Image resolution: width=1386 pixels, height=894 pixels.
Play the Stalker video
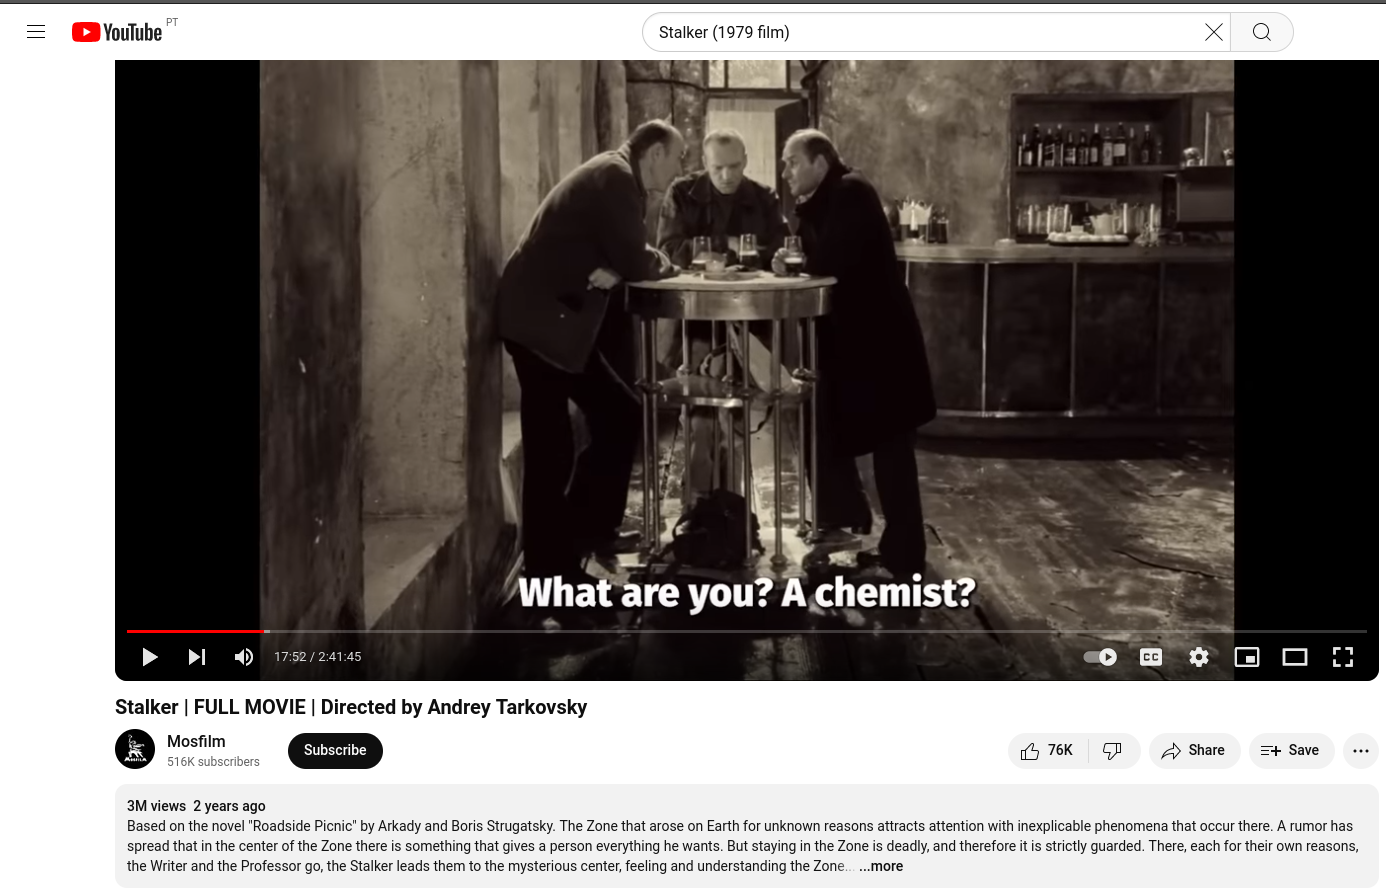click(x=150, y=657)
